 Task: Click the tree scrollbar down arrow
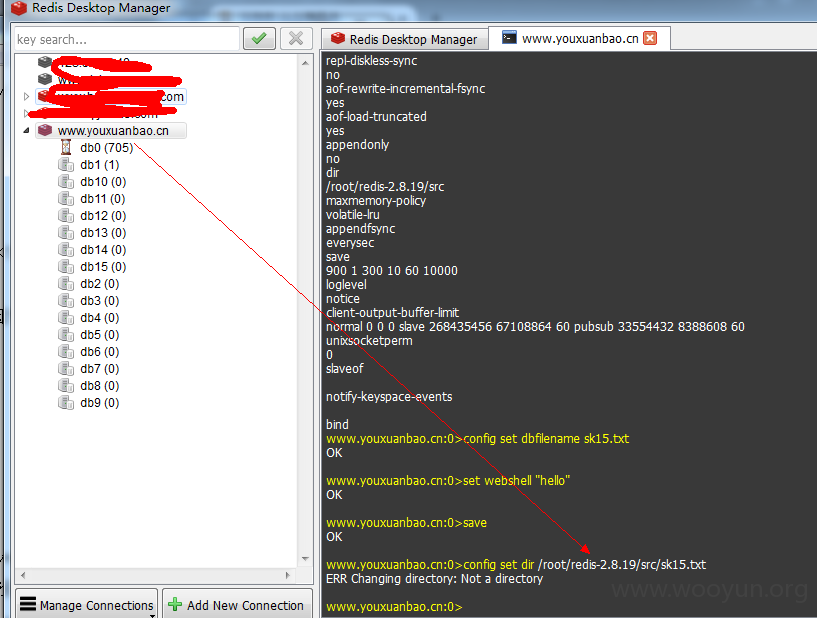pos(305,559)
